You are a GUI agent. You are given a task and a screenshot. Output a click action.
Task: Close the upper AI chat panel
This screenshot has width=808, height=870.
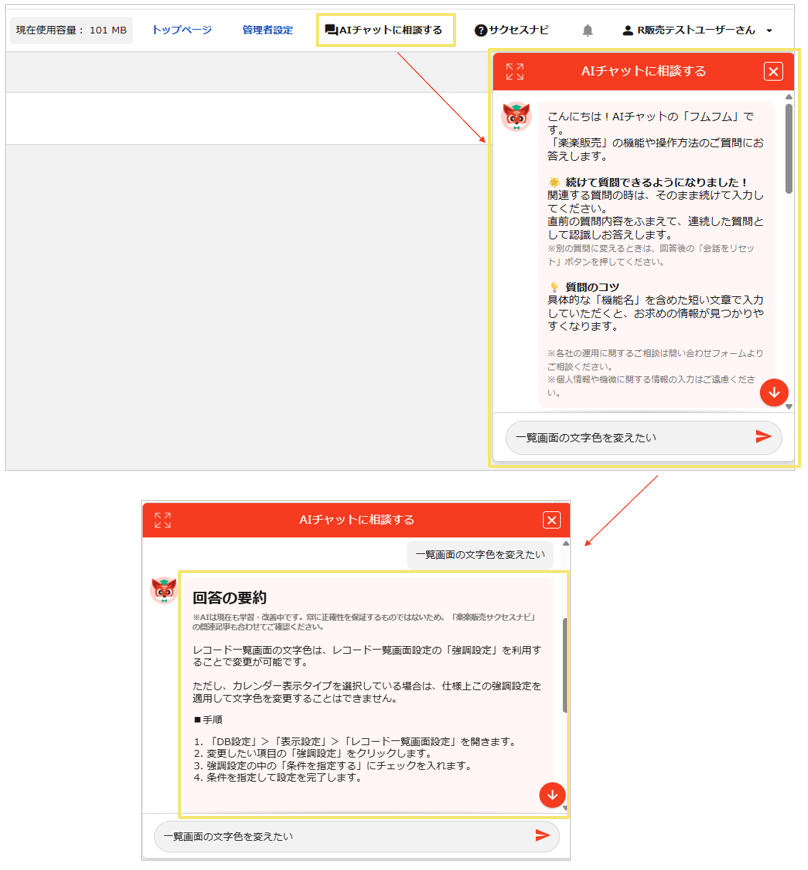pos(773,72)
